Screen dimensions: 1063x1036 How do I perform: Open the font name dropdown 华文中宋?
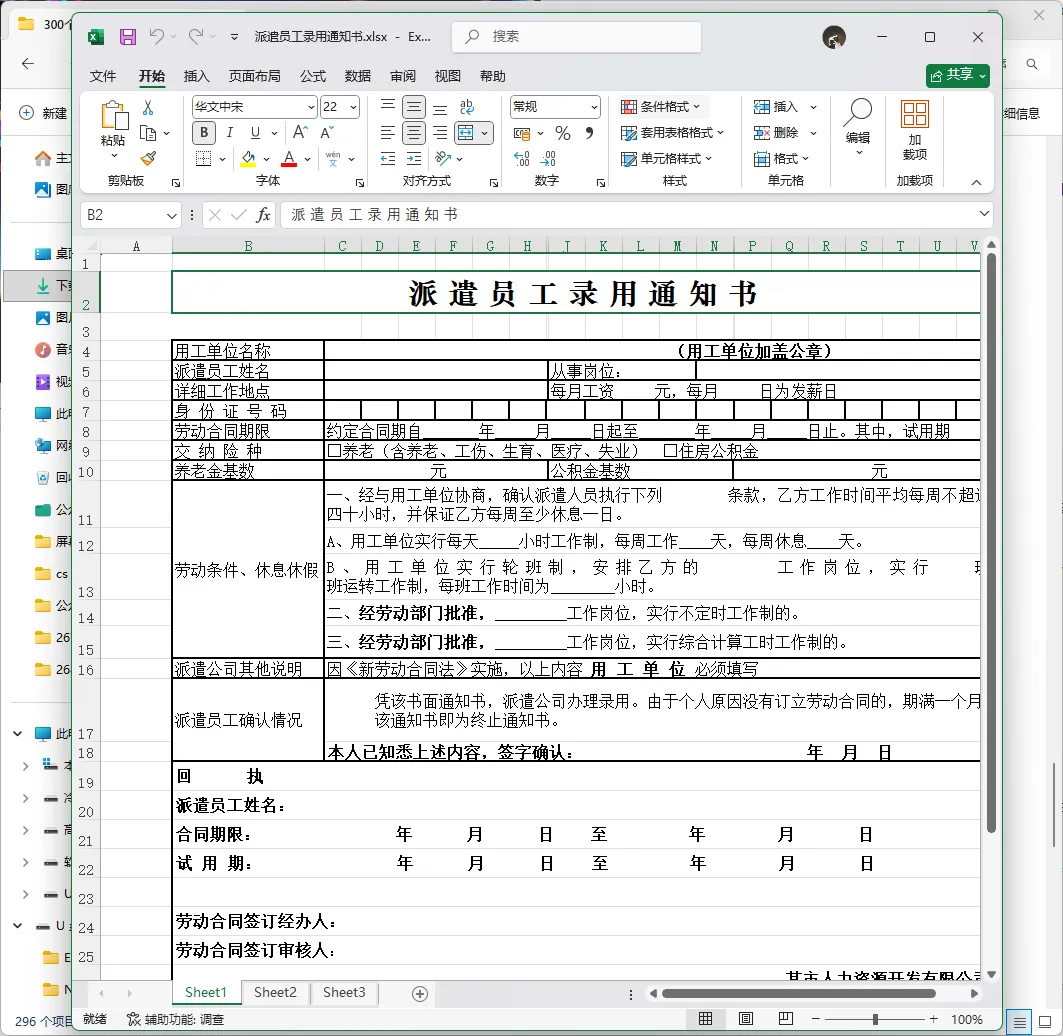[311, 107]
